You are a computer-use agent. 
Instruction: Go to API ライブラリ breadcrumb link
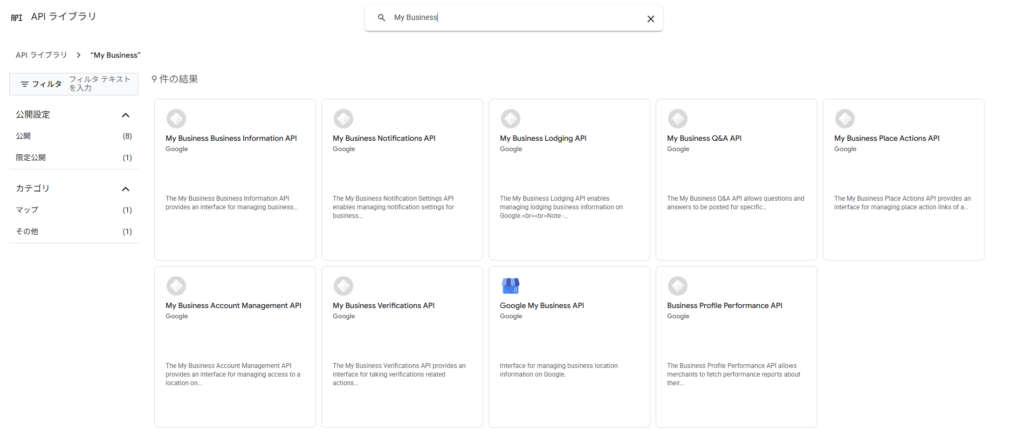click(x=42, y=55)
